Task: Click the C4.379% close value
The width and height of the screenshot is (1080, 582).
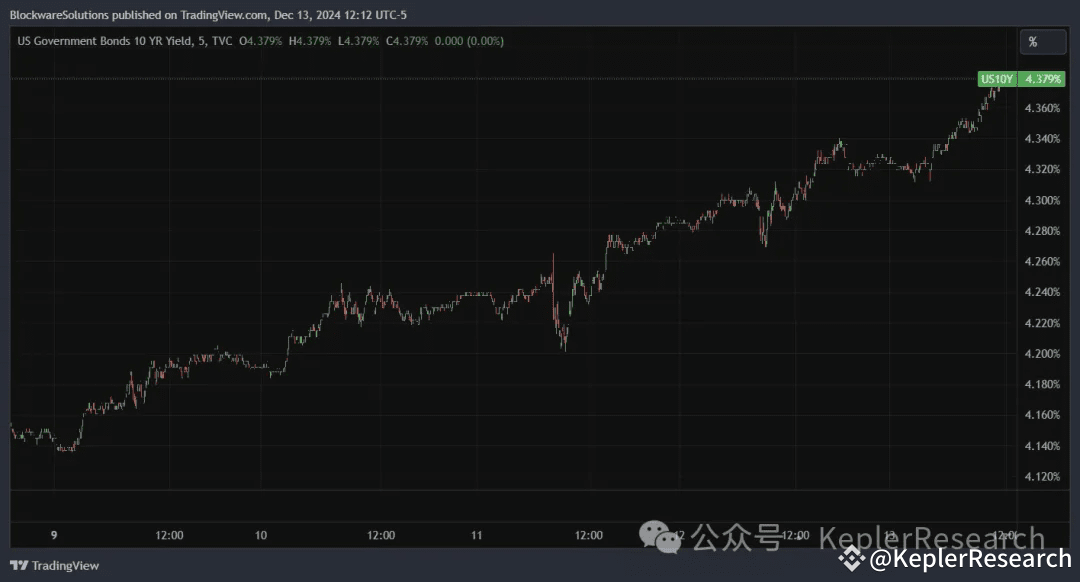Action: (407, 41)
